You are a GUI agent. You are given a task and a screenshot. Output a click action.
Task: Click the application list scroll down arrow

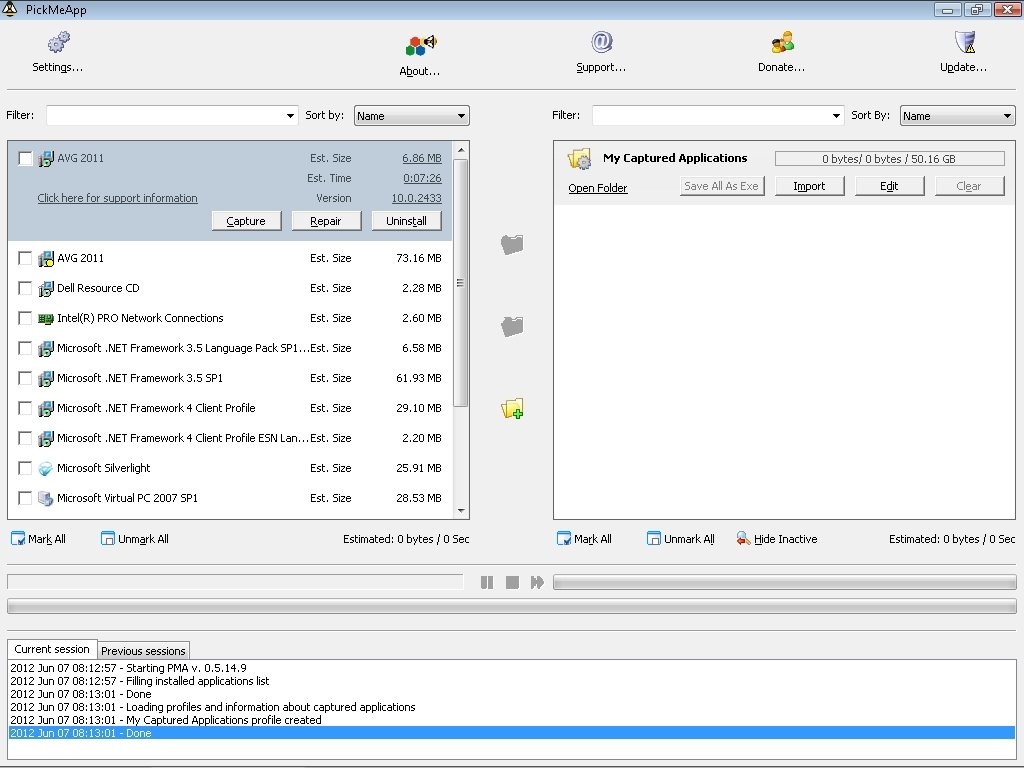[461, 511]
